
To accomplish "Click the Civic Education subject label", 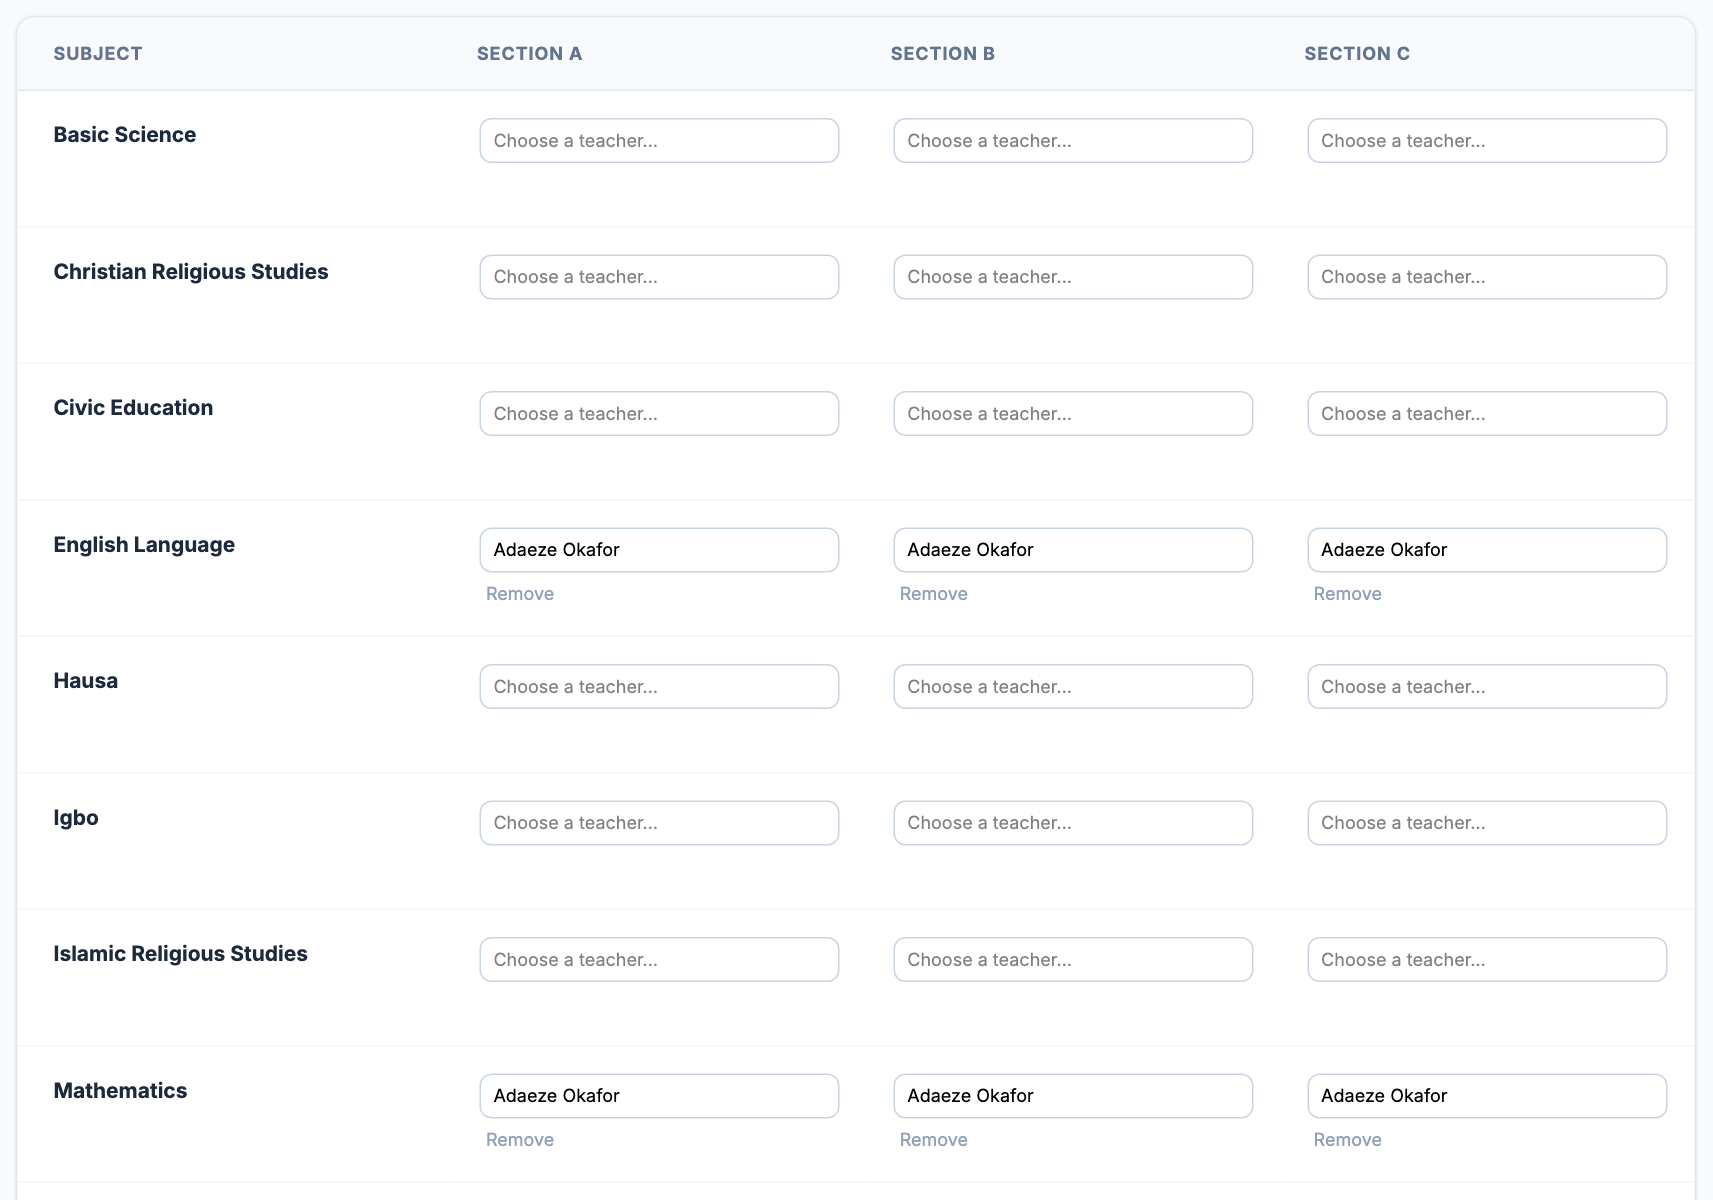I will pyautogui.click(x=133, y=408).
